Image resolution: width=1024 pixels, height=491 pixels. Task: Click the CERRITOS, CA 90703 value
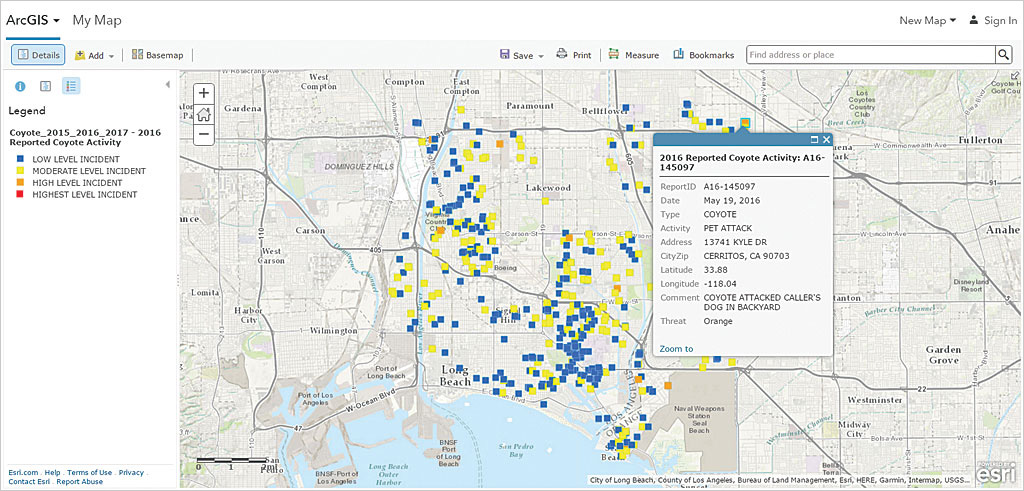coord(746,256)
